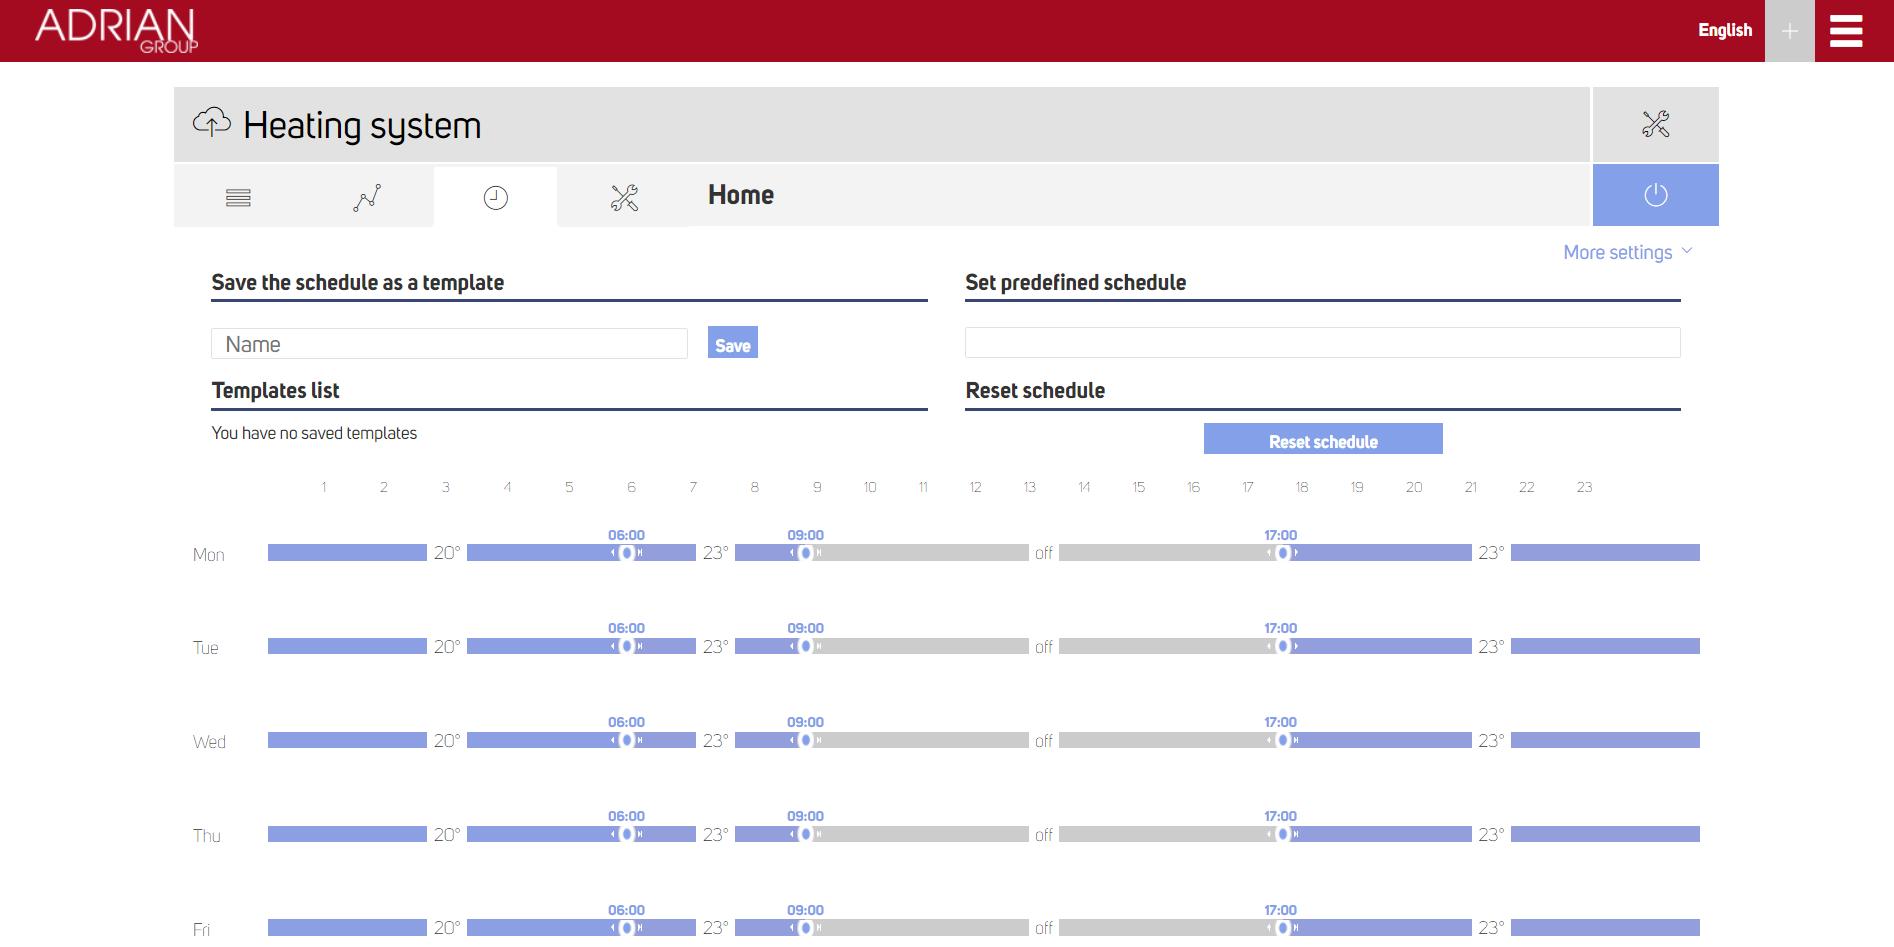Image resolution: width=1894 pixels, height=947 pixels.
Task: Click Wednesday 17:00 schedule handle
Action: coord(1282,740)
